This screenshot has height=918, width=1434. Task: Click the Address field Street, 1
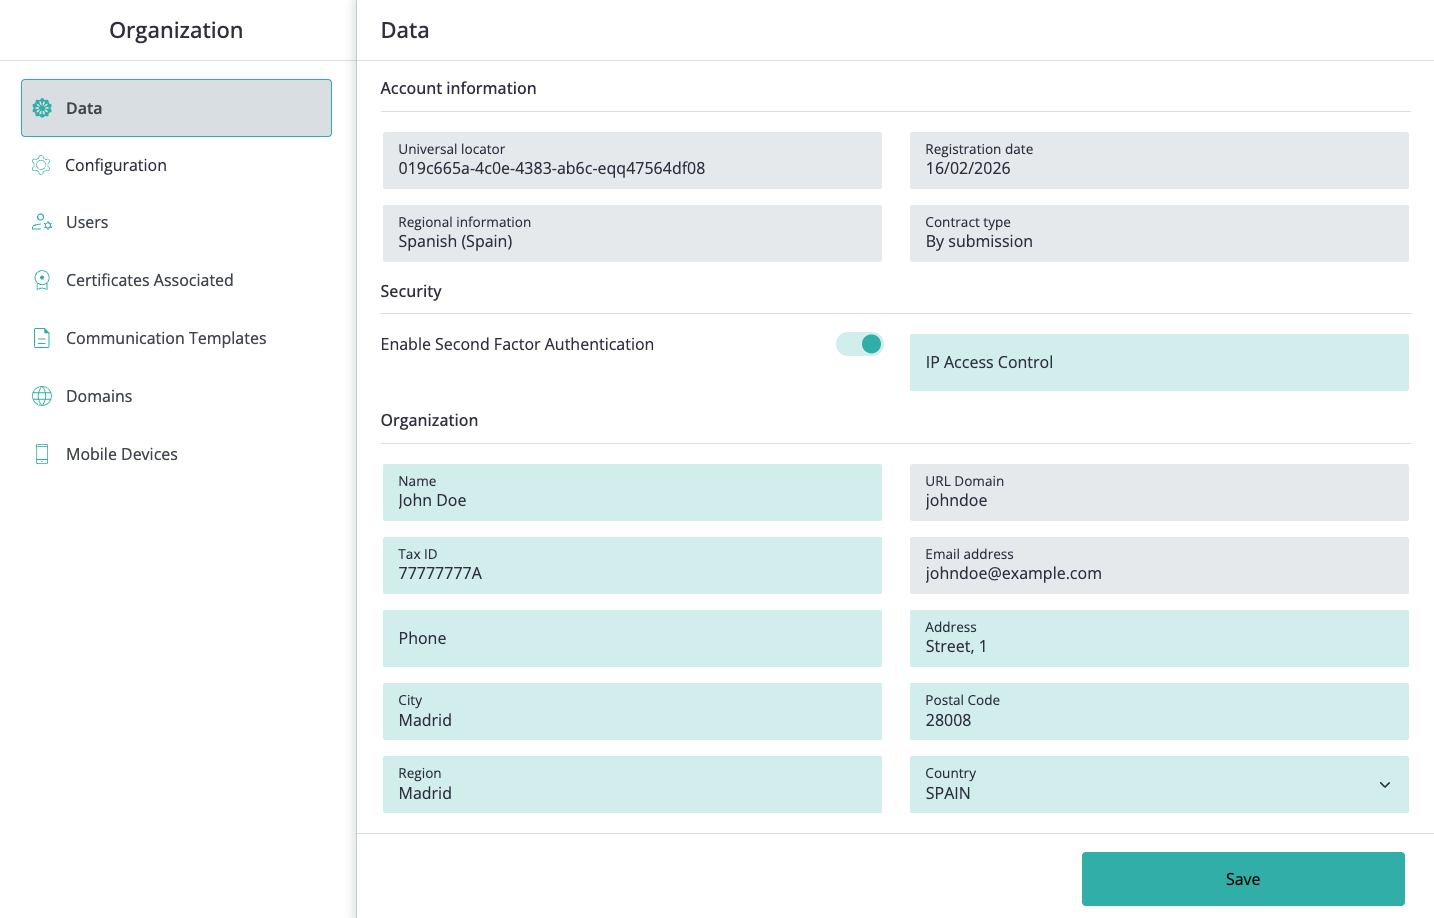[x=1159, y=638]
